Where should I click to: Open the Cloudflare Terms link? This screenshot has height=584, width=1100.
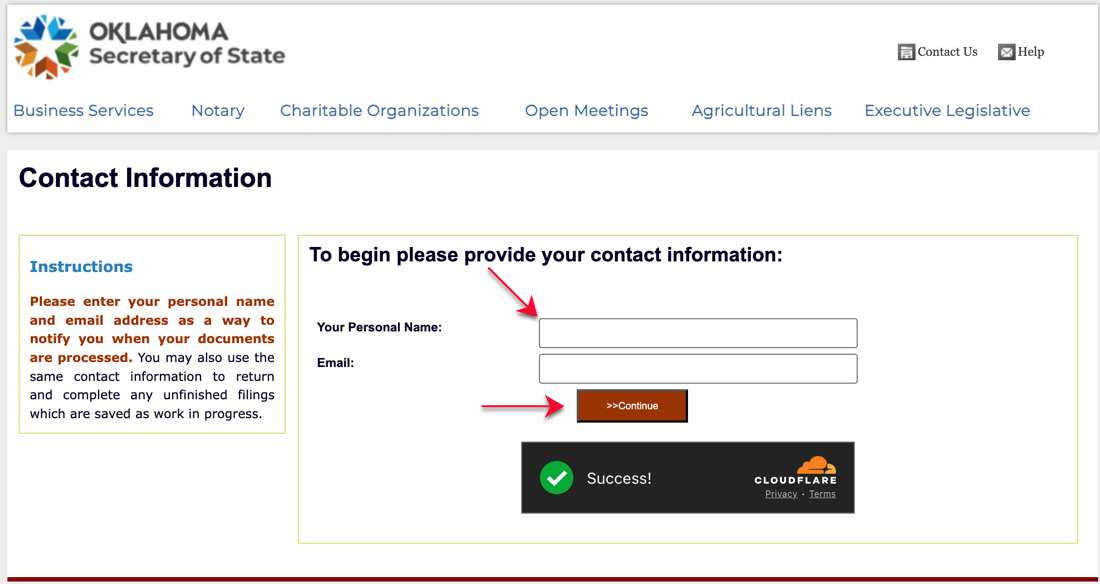(822, 494)
